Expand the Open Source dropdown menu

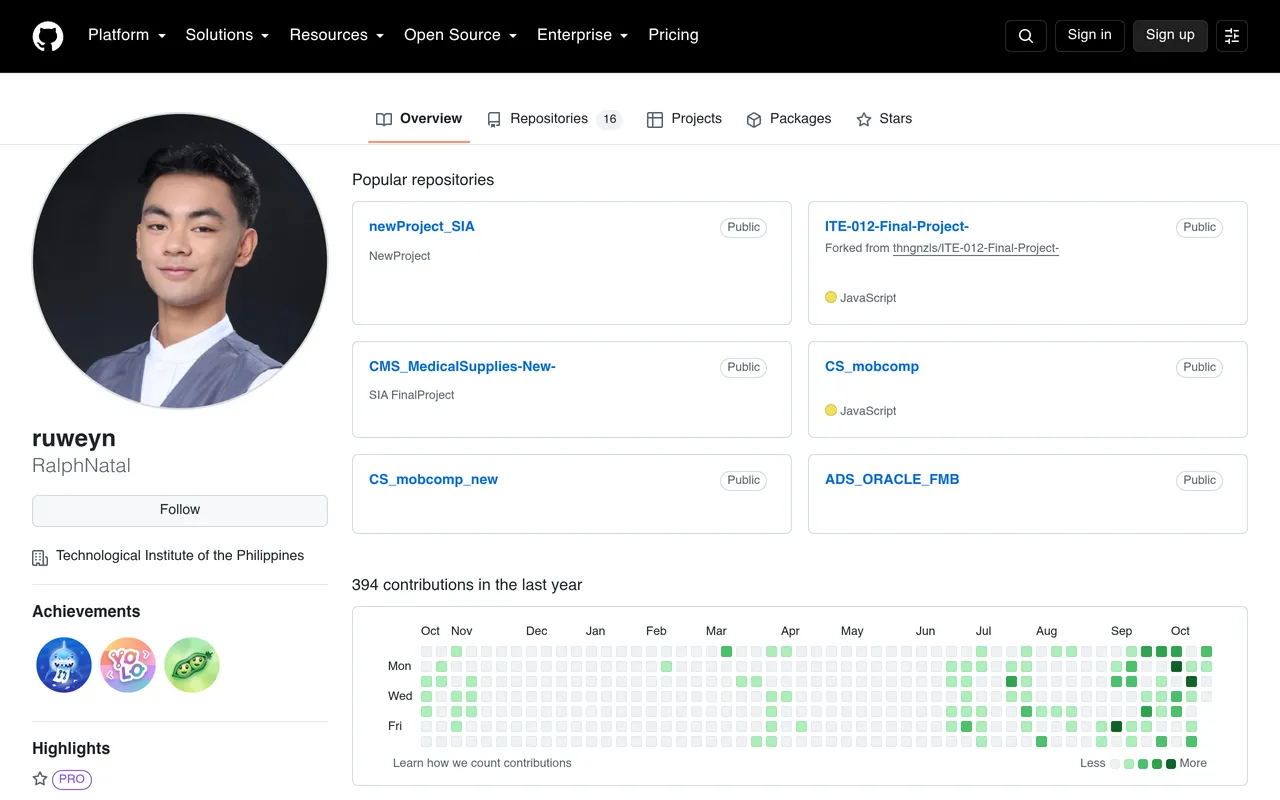point(460,35)
